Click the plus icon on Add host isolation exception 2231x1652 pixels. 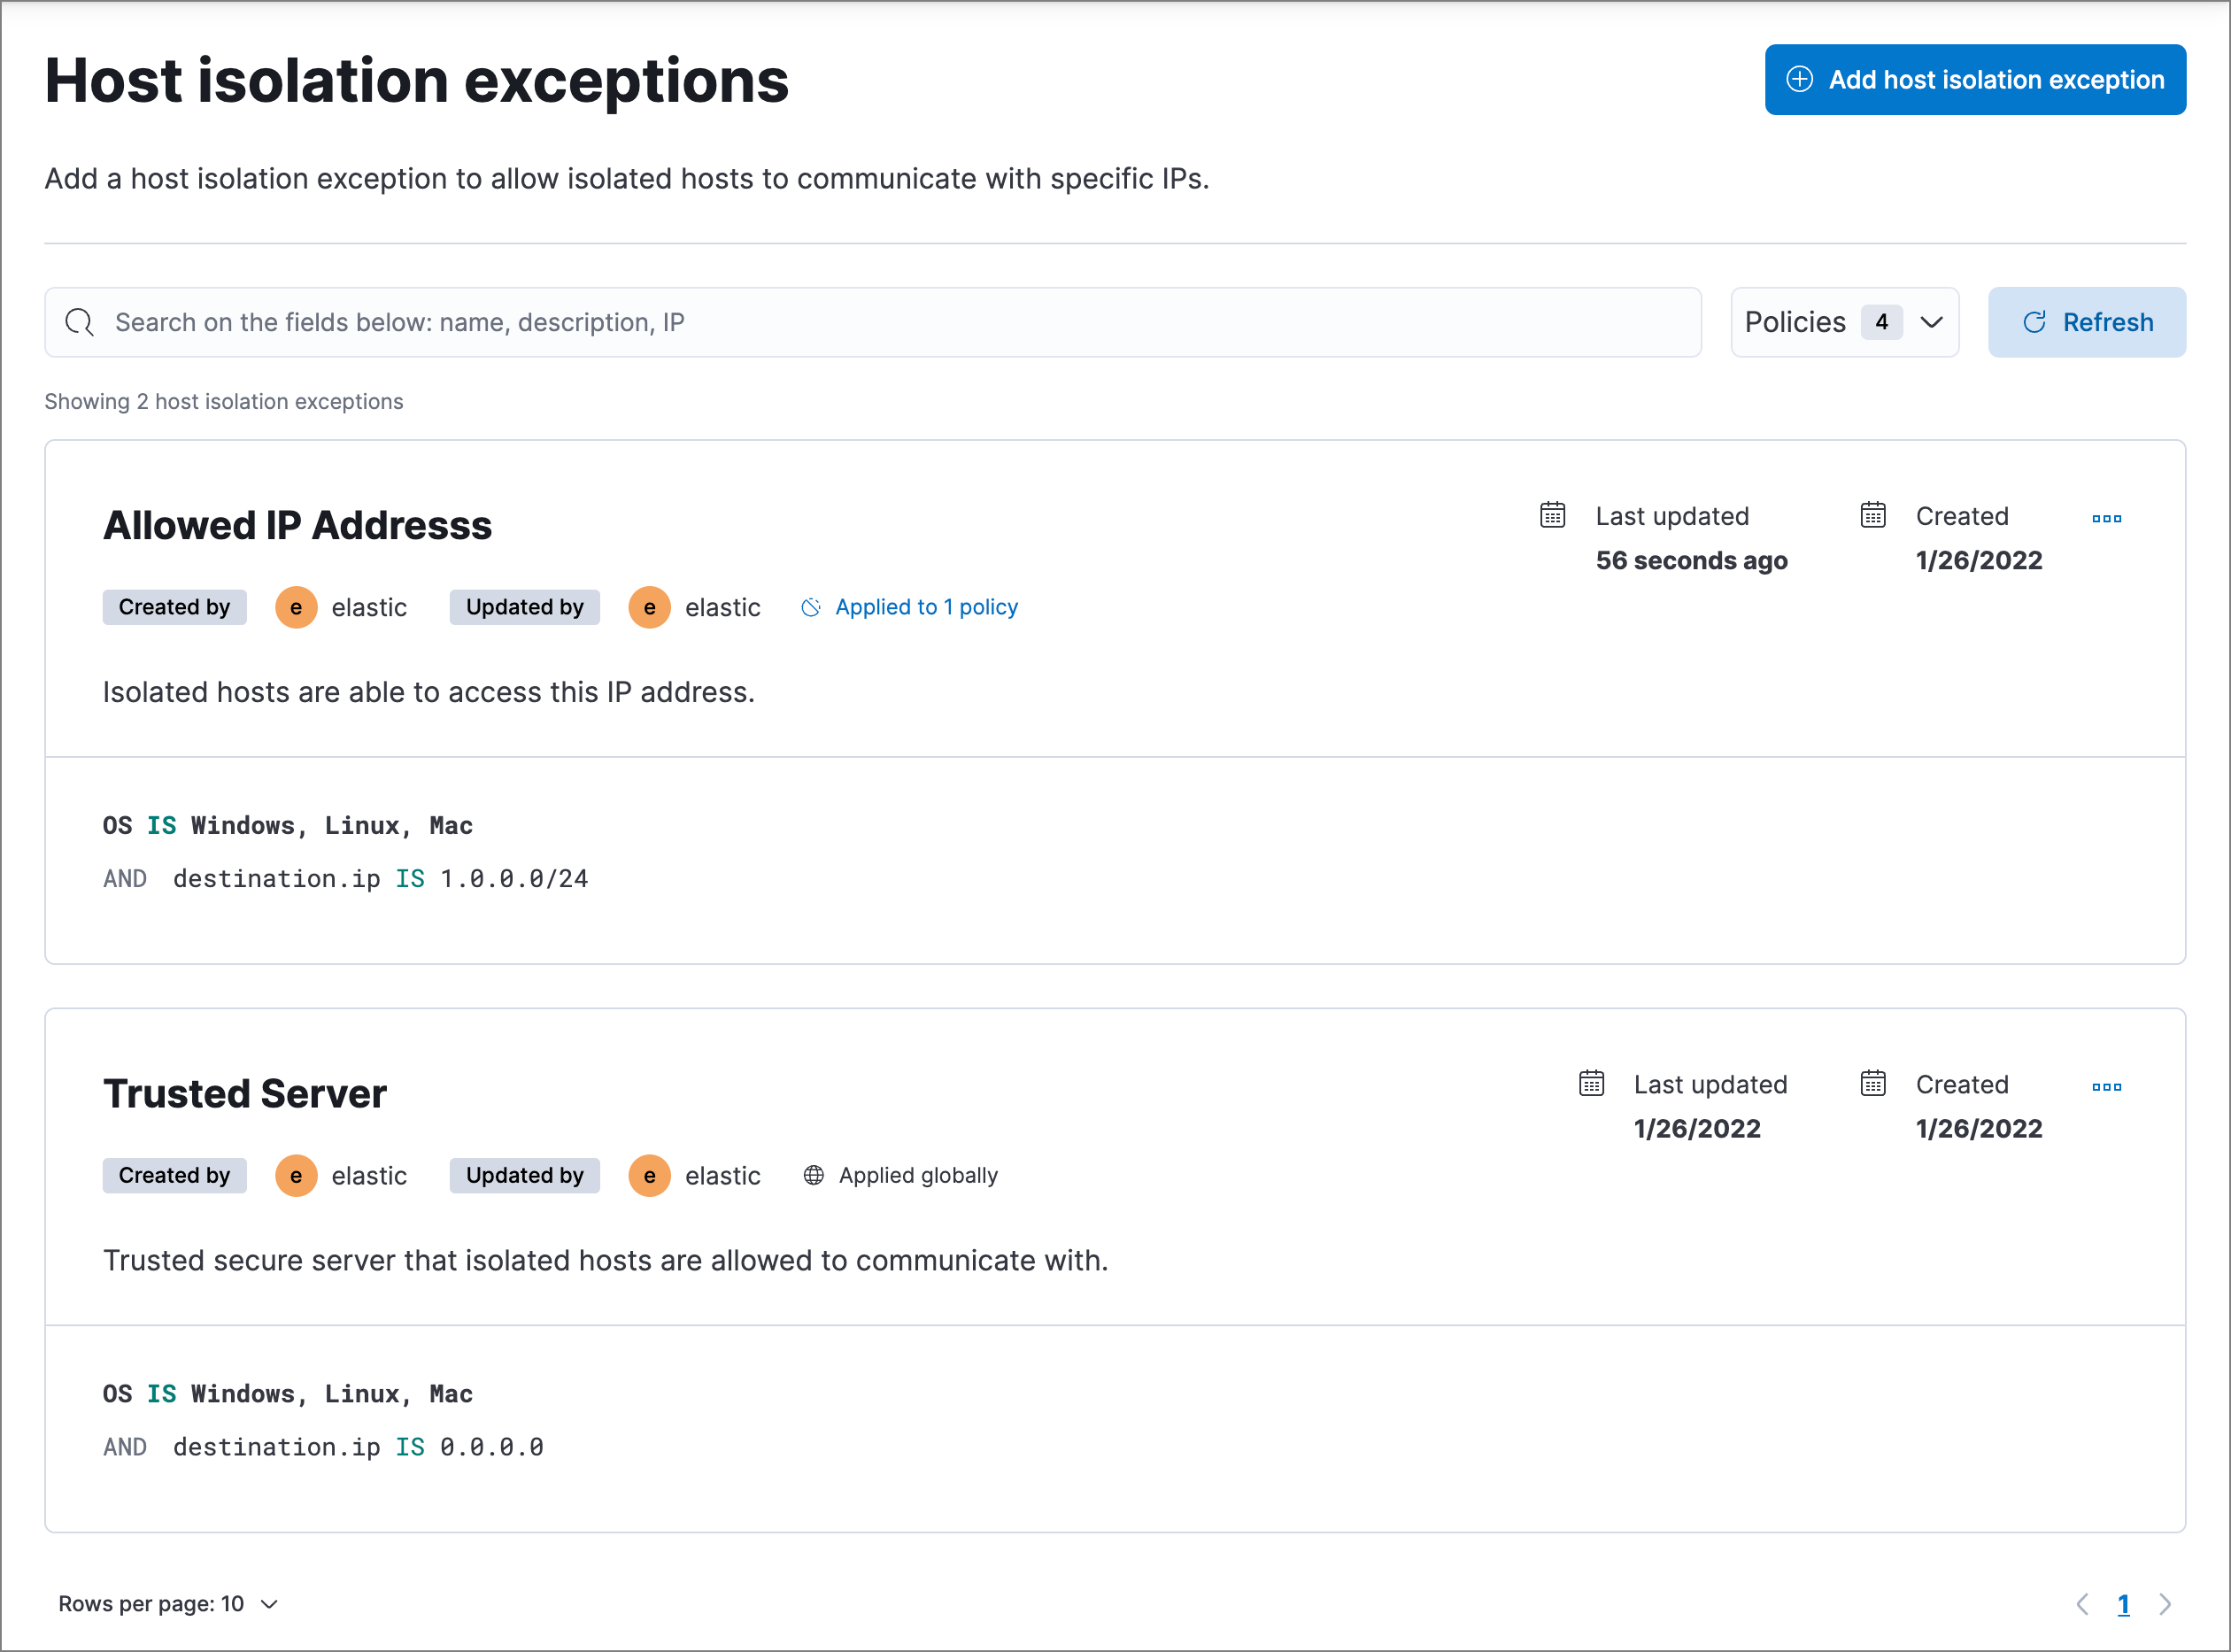[x=1800, y=79]
